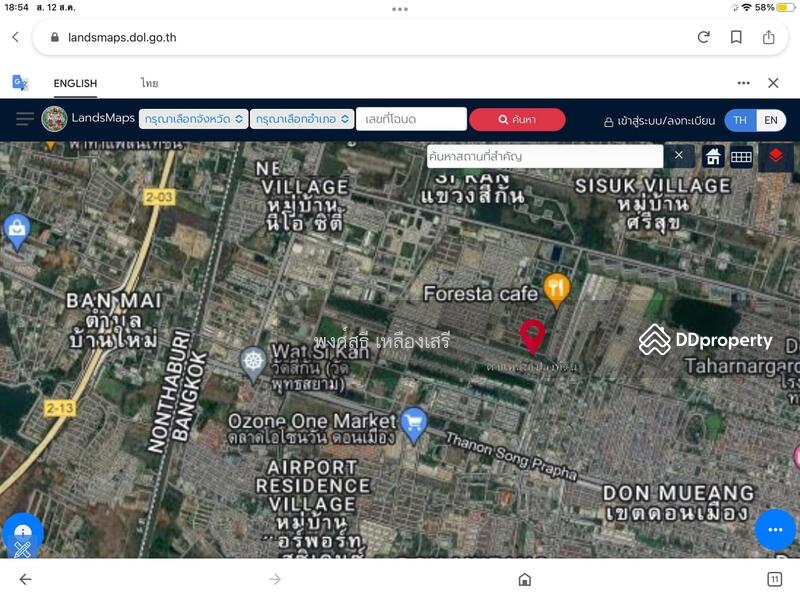Focus the important places search field
Screen dimensions: 800x600
click(x=545, y=156)
